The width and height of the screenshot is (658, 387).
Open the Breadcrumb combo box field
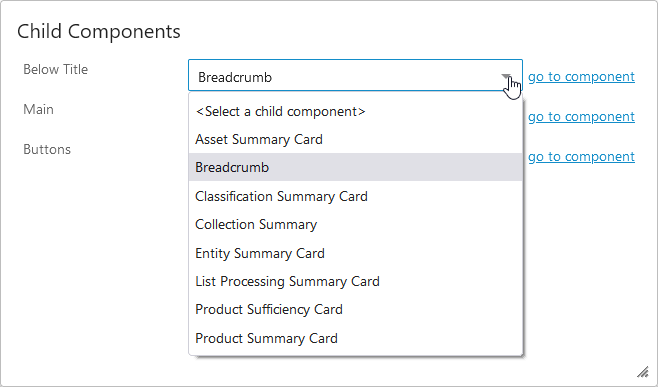pyautogui.click(x=355, y=75)
